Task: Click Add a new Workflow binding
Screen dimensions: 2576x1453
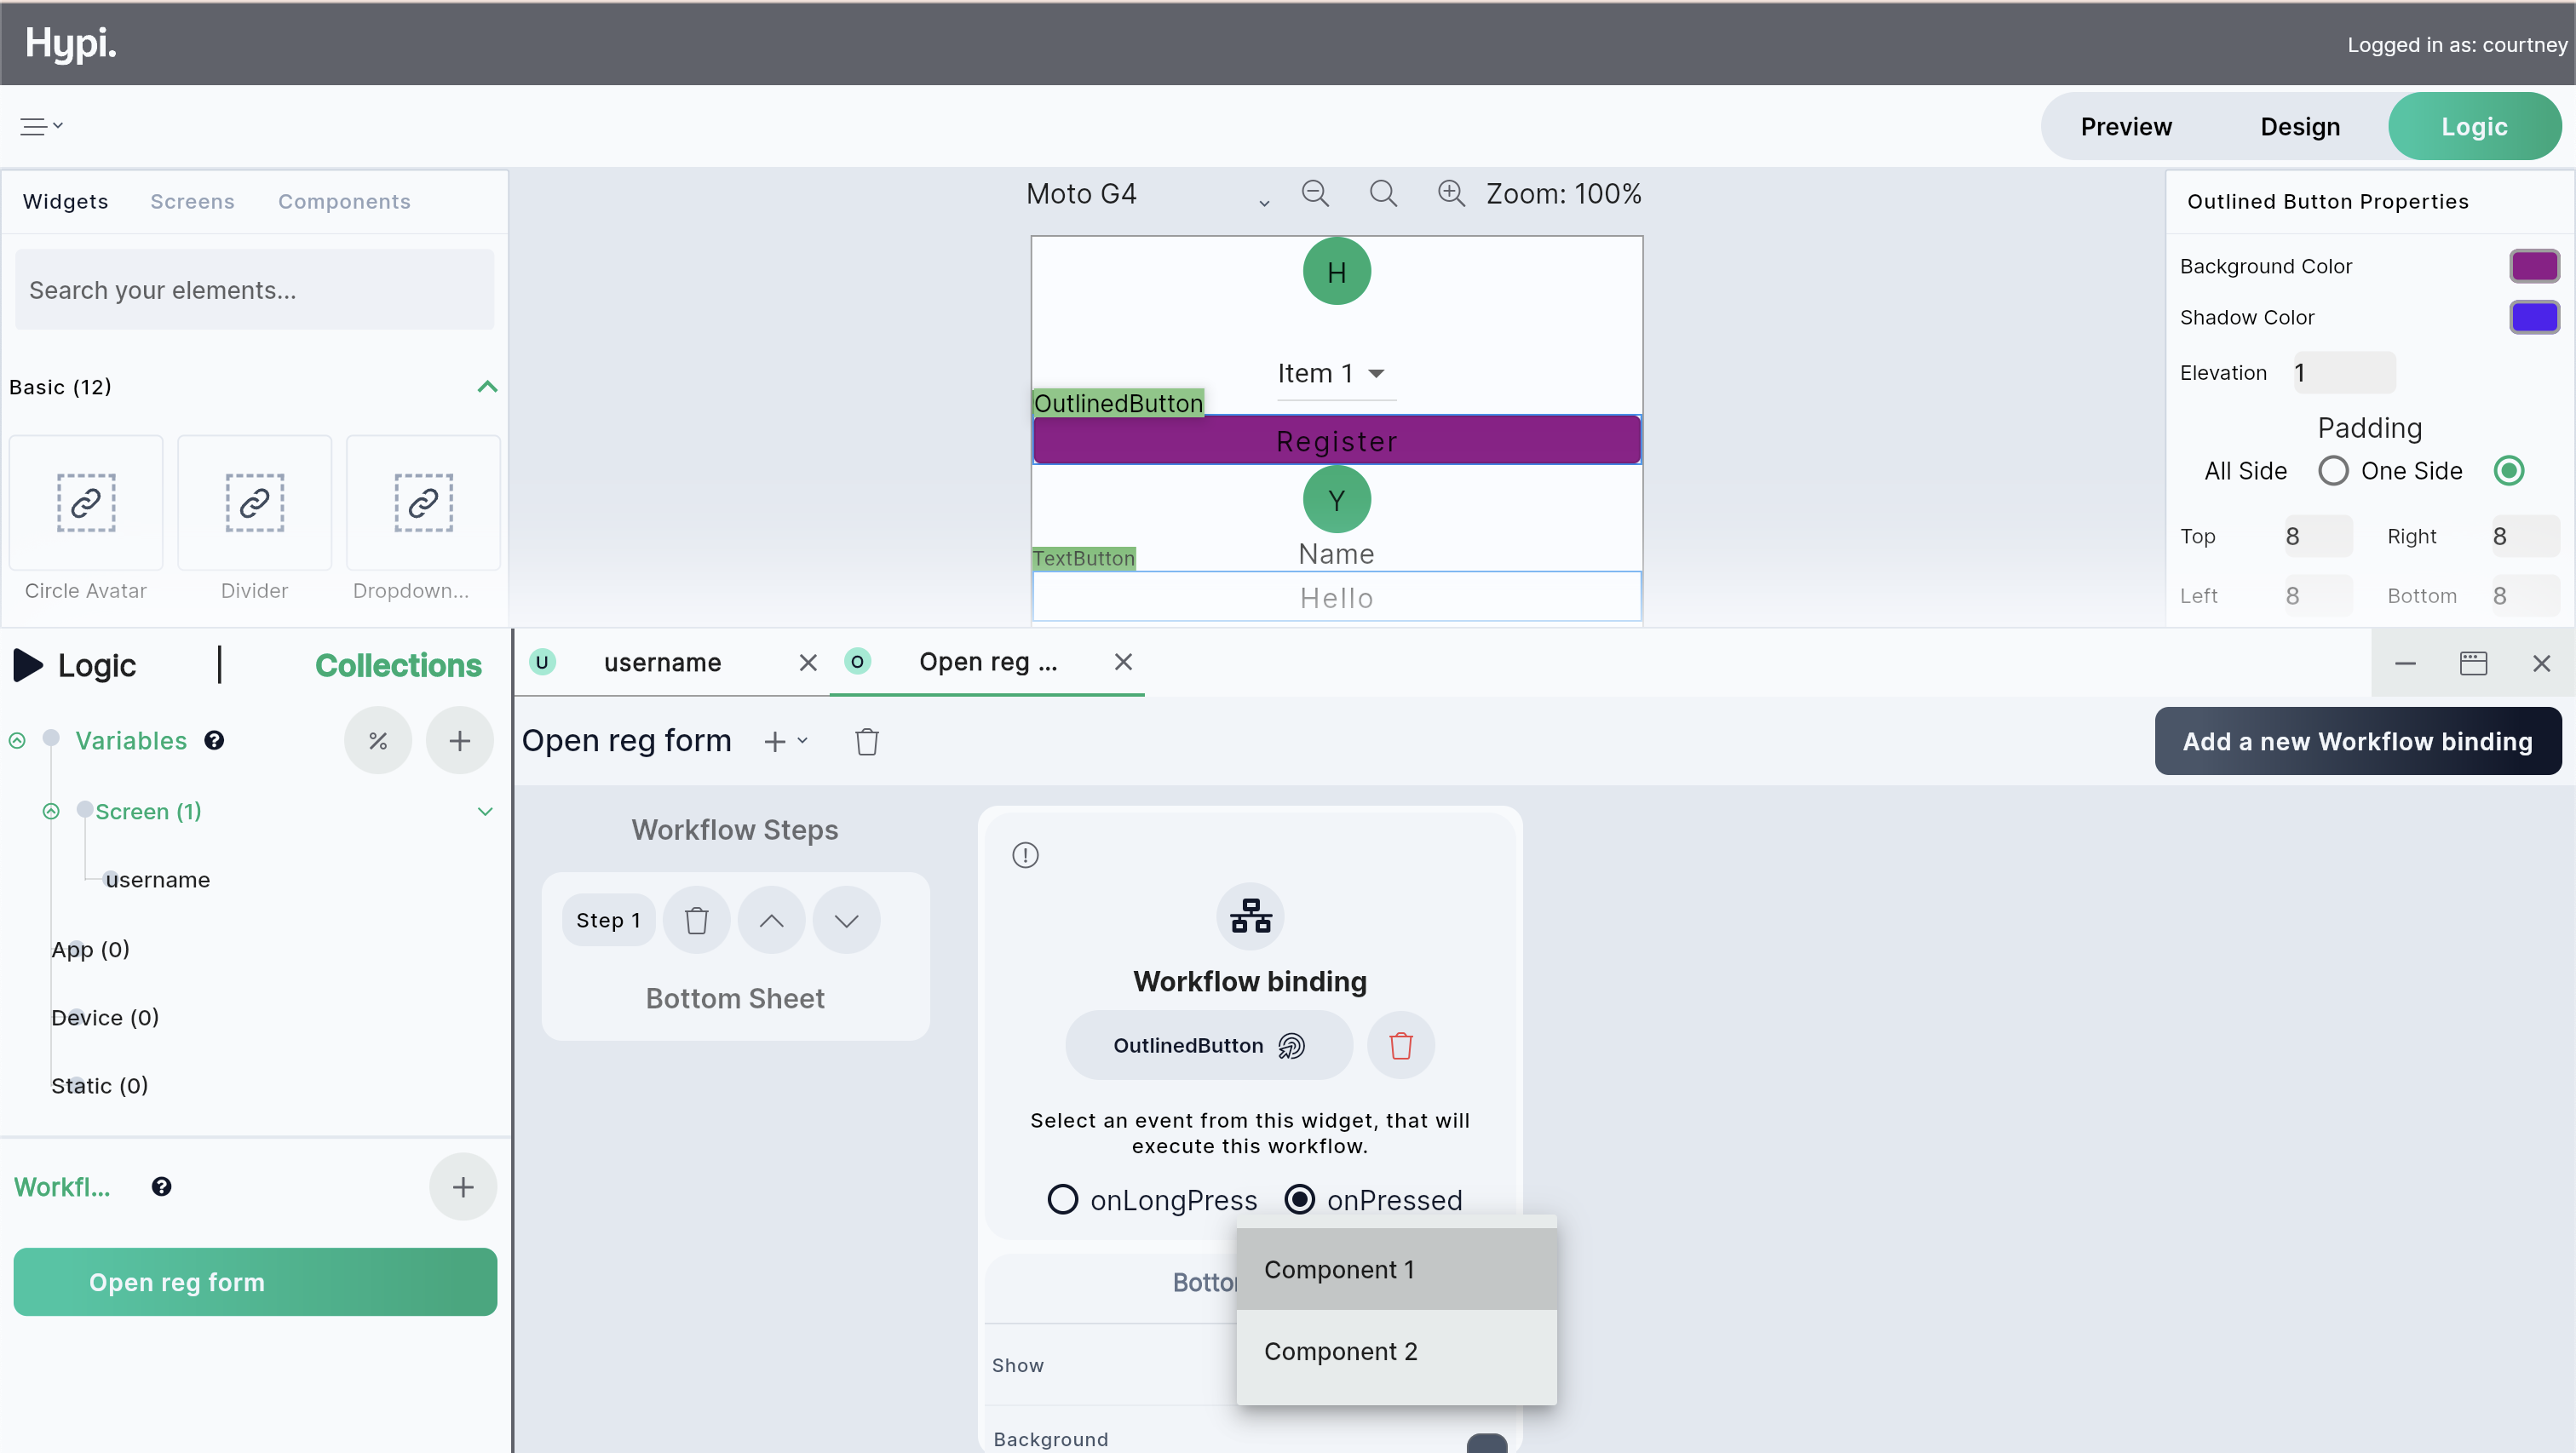Action: (x=2357, y=740)
